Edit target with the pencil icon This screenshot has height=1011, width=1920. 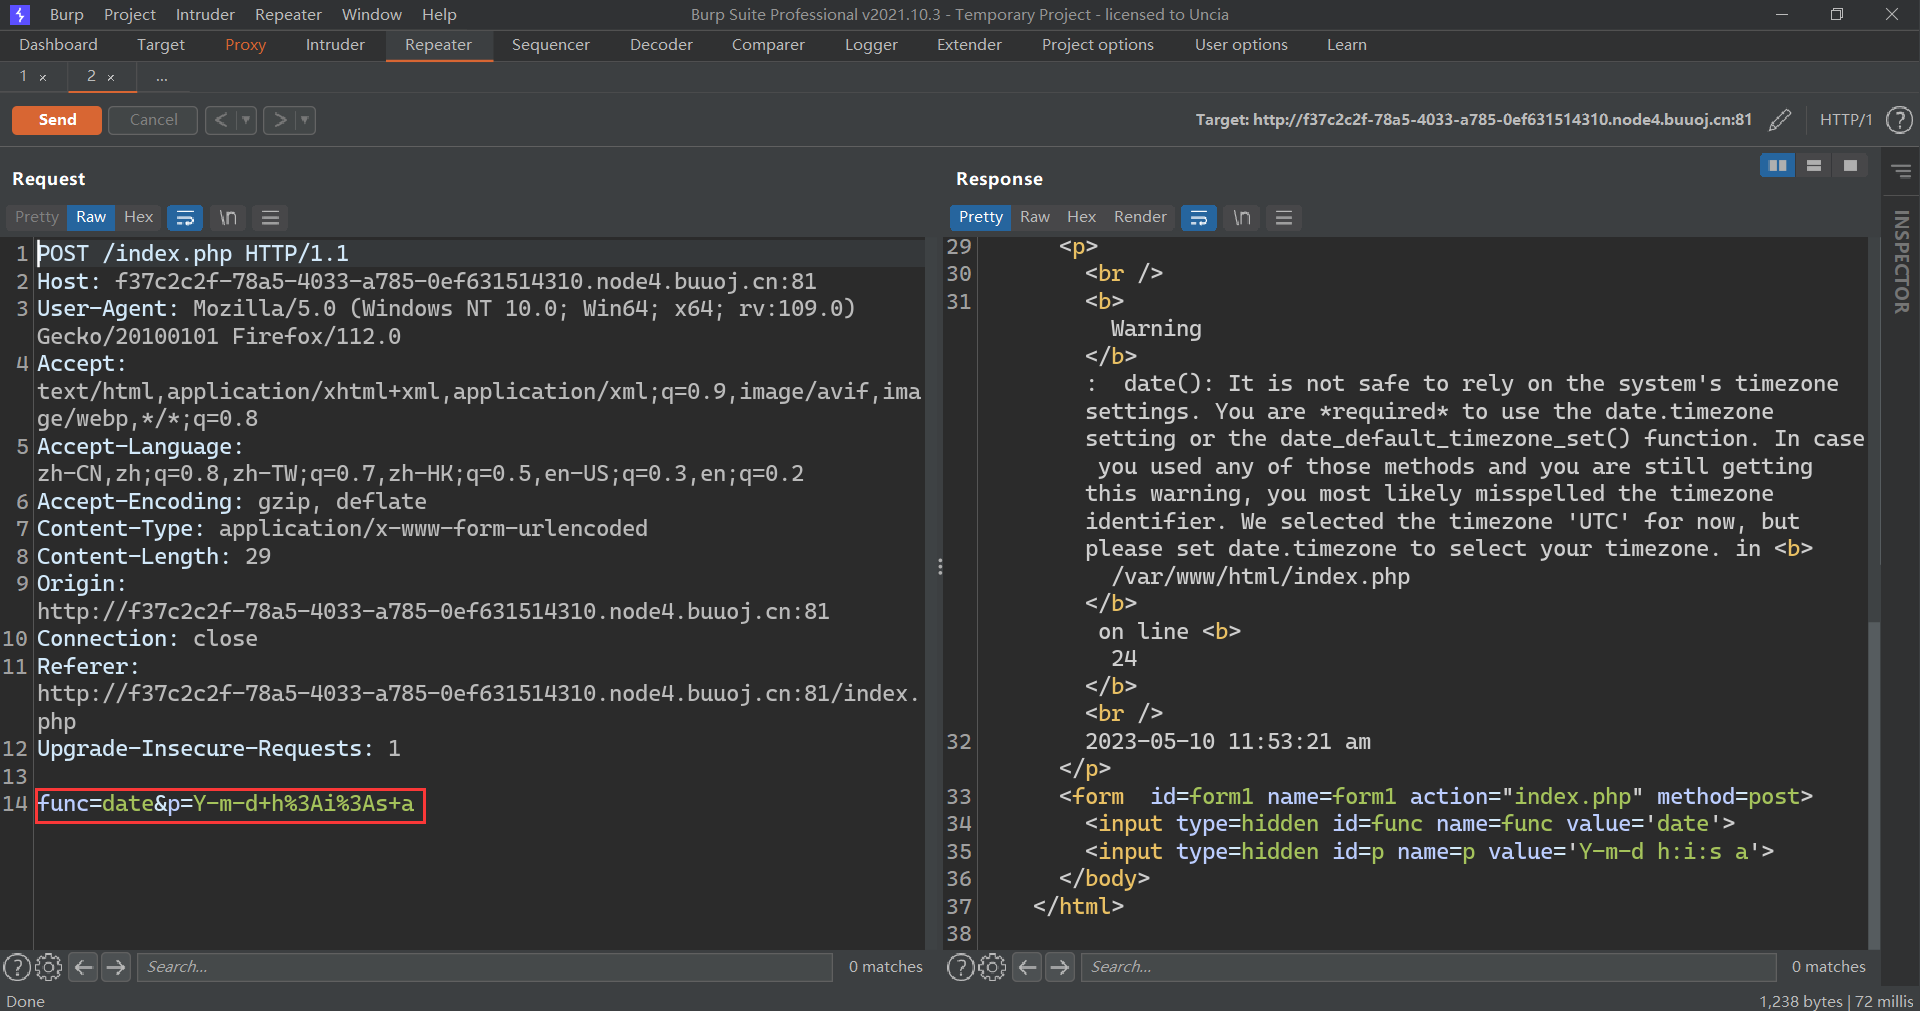[x=1780, y=120]
